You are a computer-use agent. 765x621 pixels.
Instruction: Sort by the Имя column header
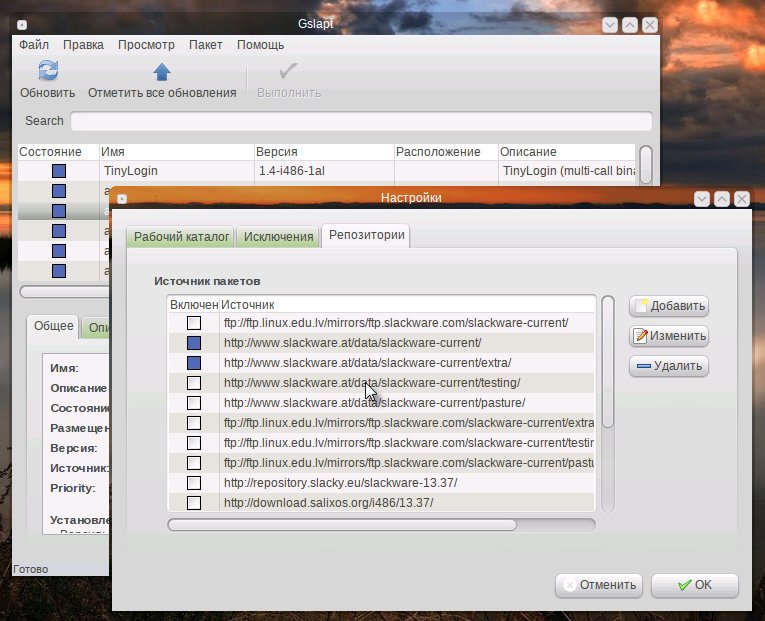point(177,152)
